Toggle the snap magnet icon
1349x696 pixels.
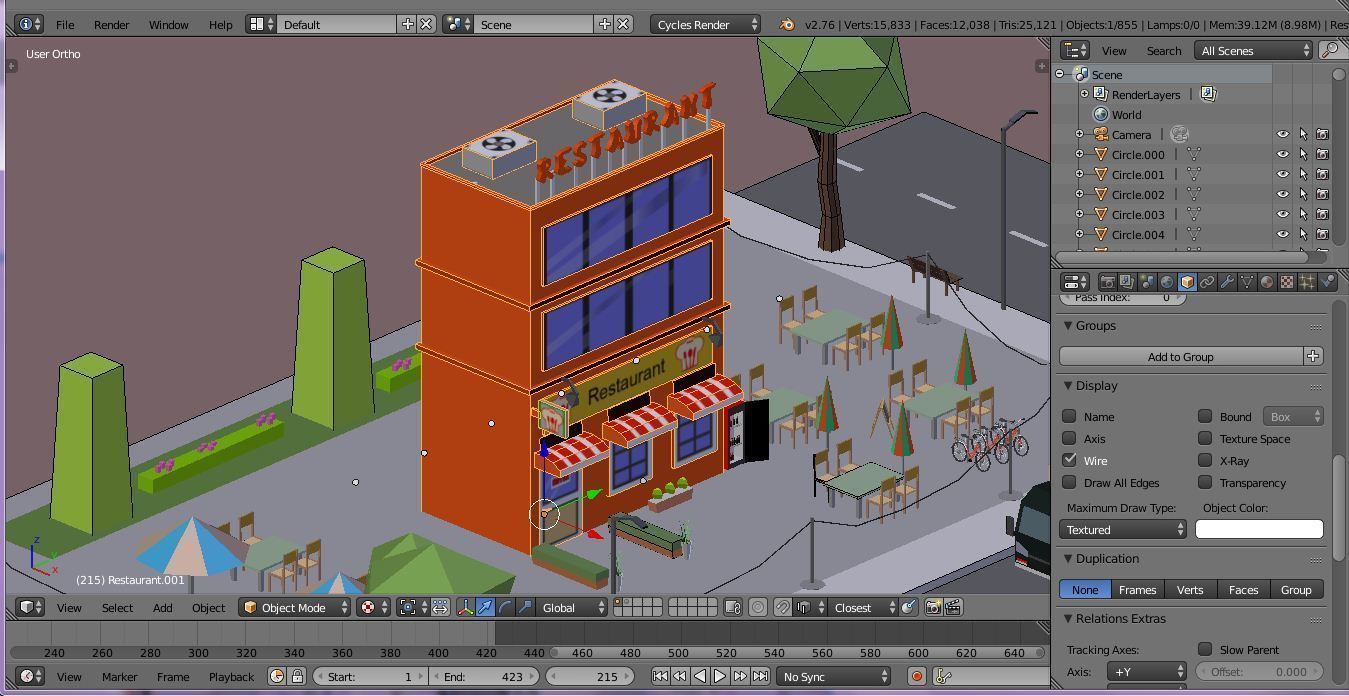pyautogui.click(x=783, y=607)
